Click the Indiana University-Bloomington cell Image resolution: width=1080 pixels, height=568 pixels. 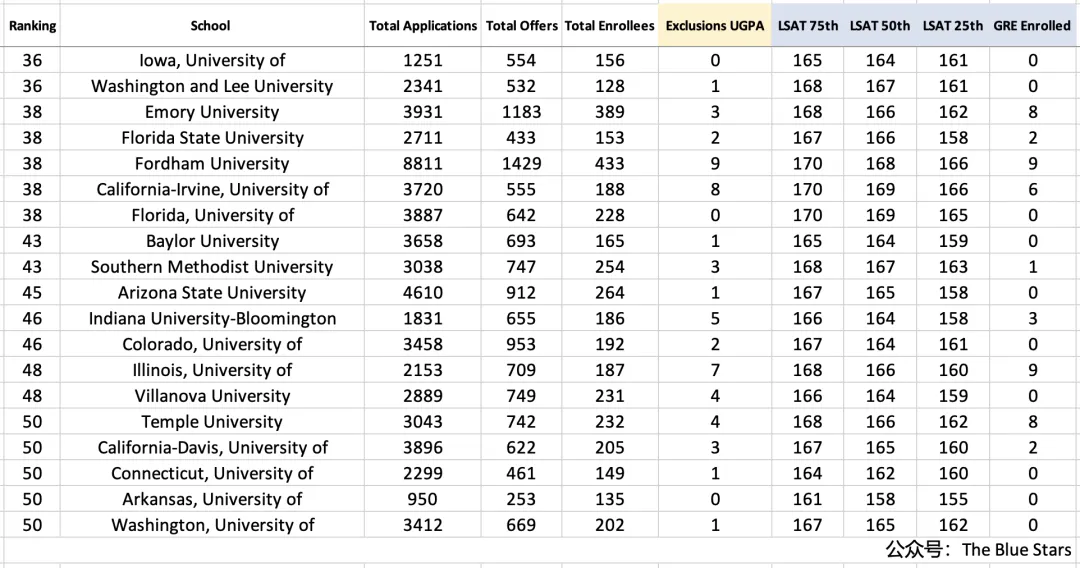pyautogui.click(x=212, y=319)
